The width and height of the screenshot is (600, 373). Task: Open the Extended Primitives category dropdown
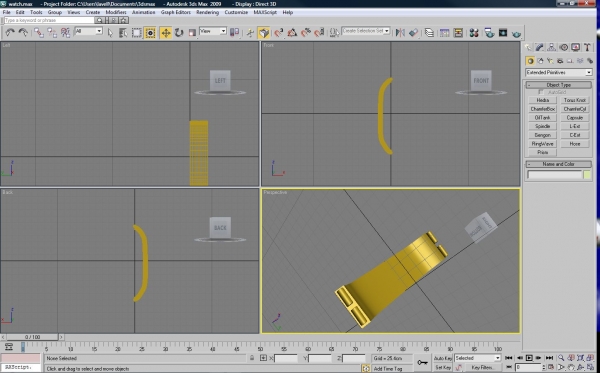click(x=559, y=72)
